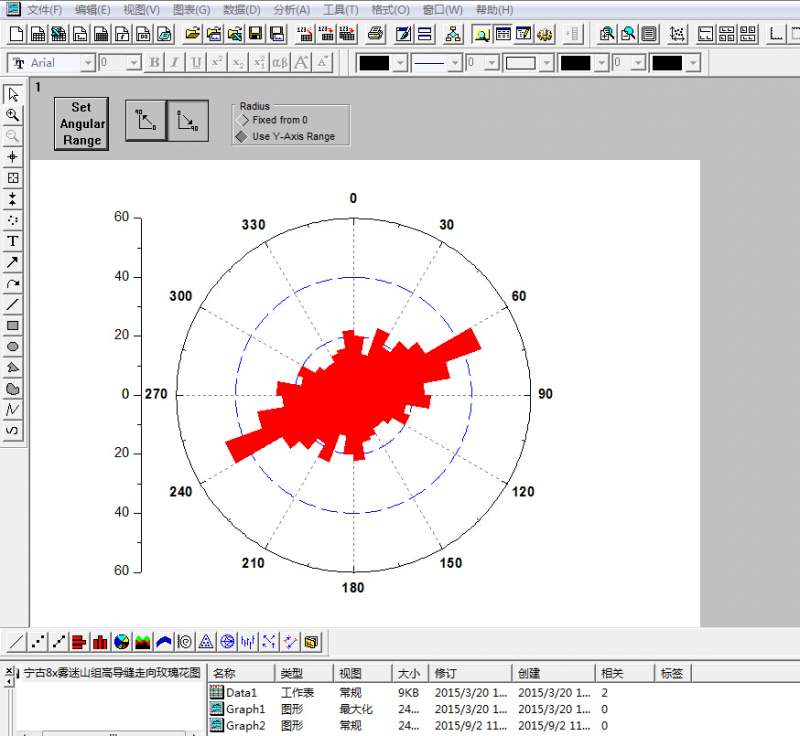Select the Ellipse drawing tool

point(13,346)
